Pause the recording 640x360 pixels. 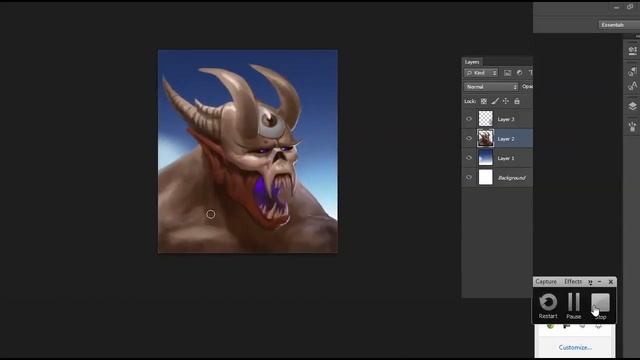573,306
